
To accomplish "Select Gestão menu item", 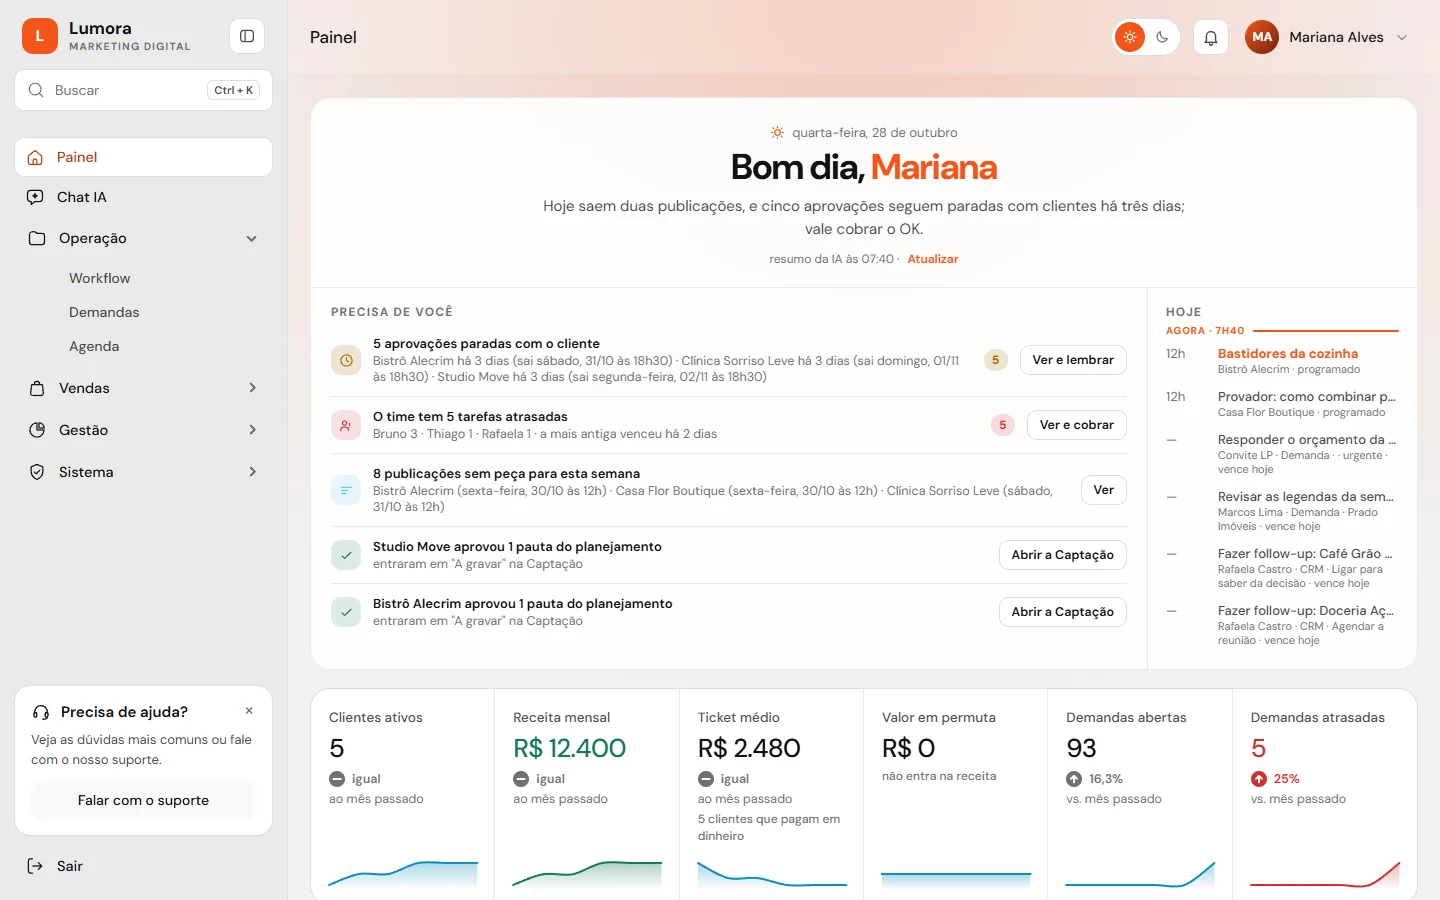I will 144,430.
